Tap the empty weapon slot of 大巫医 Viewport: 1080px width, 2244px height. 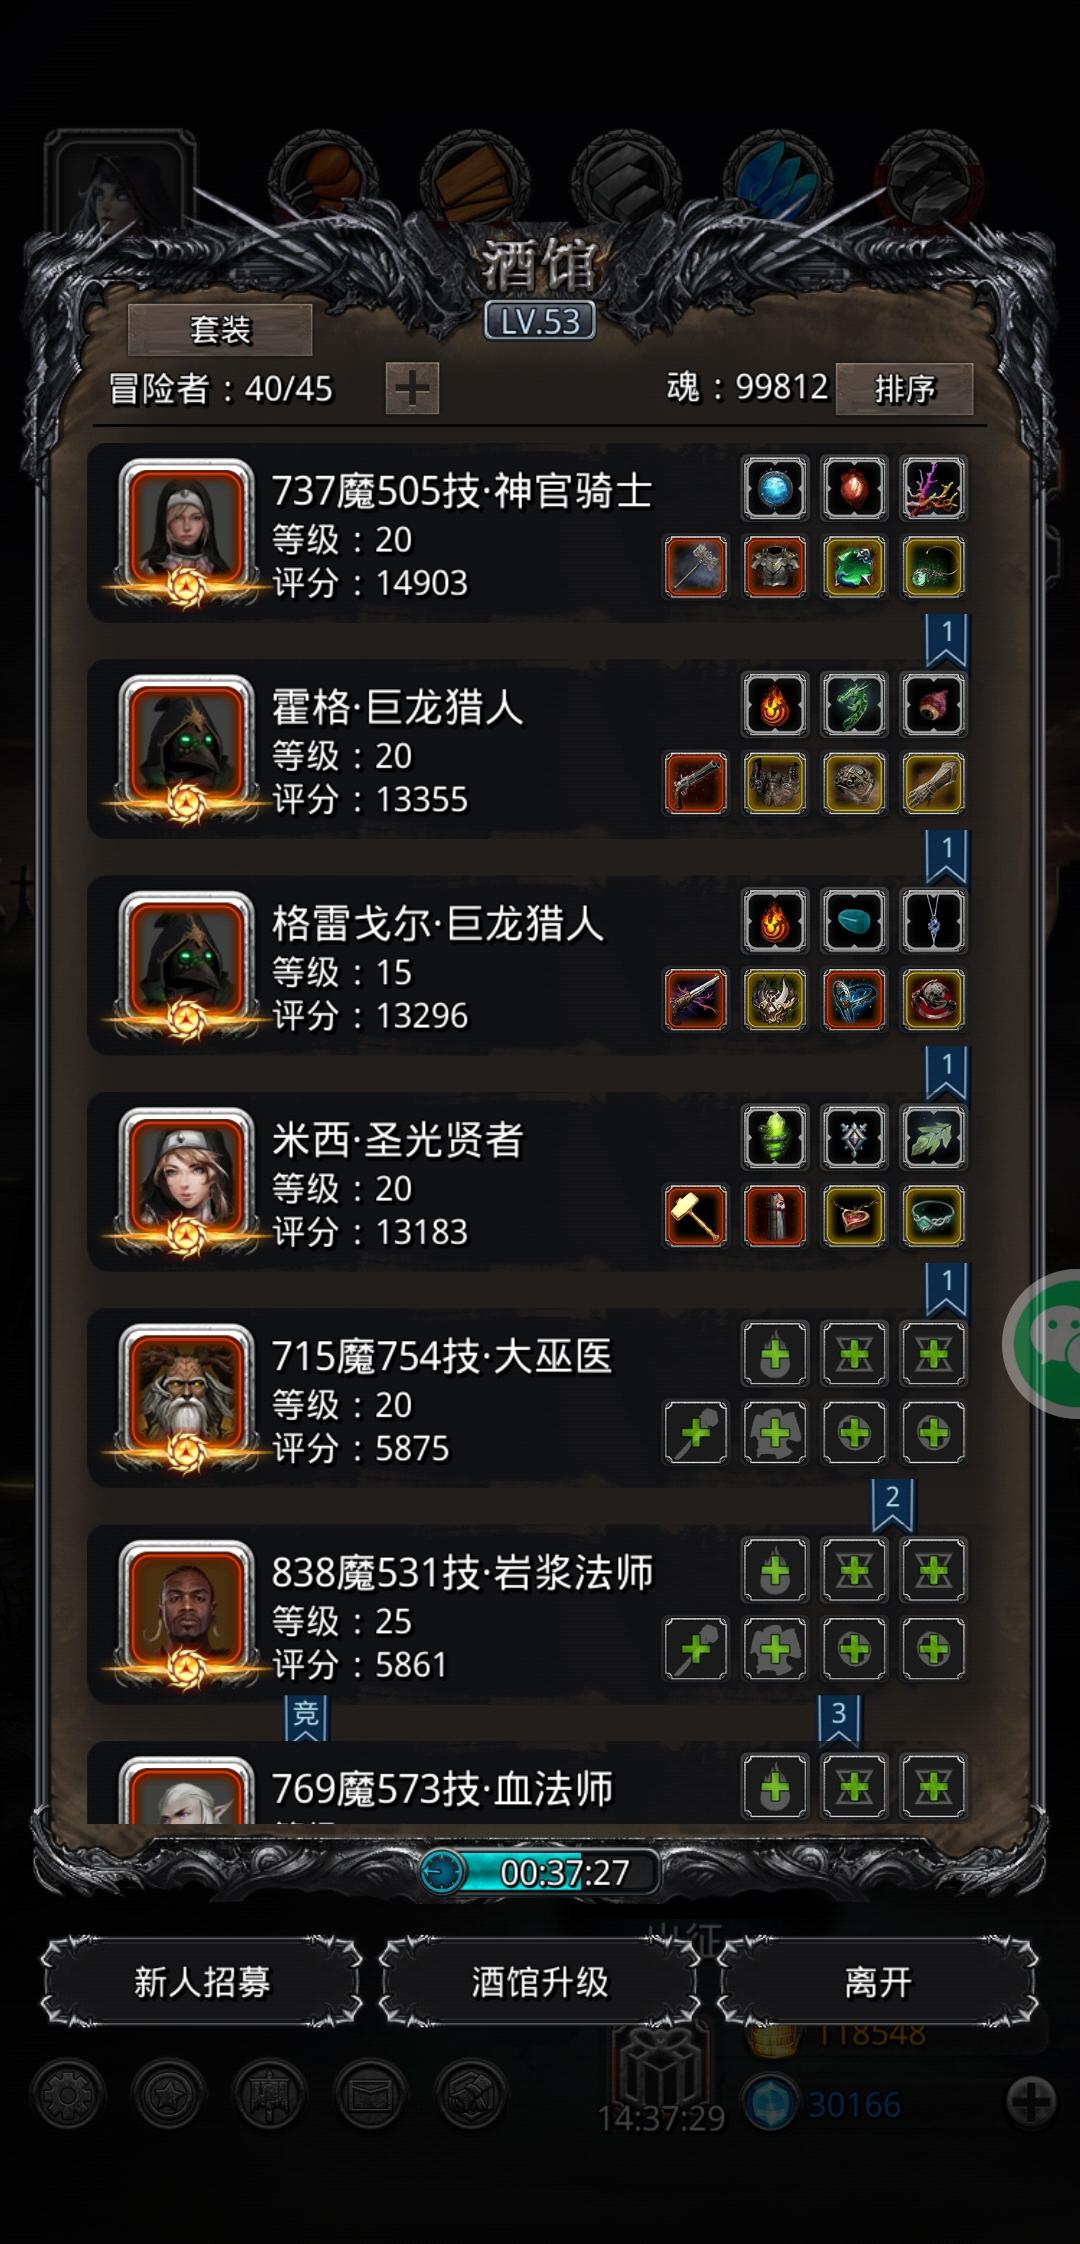696,1432
